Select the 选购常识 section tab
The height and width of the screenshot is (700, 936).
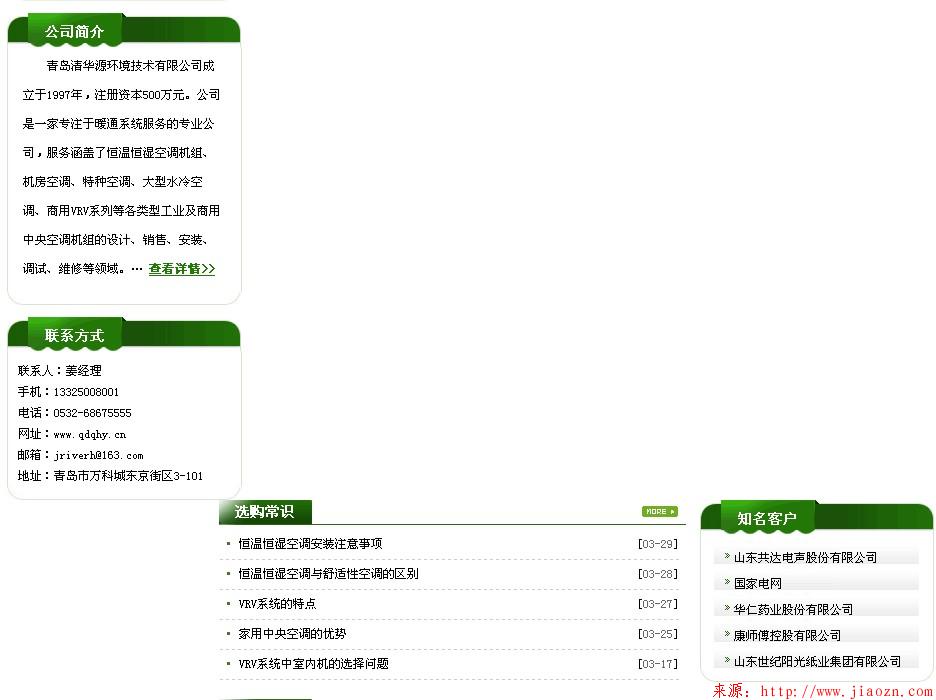point(264,510)
